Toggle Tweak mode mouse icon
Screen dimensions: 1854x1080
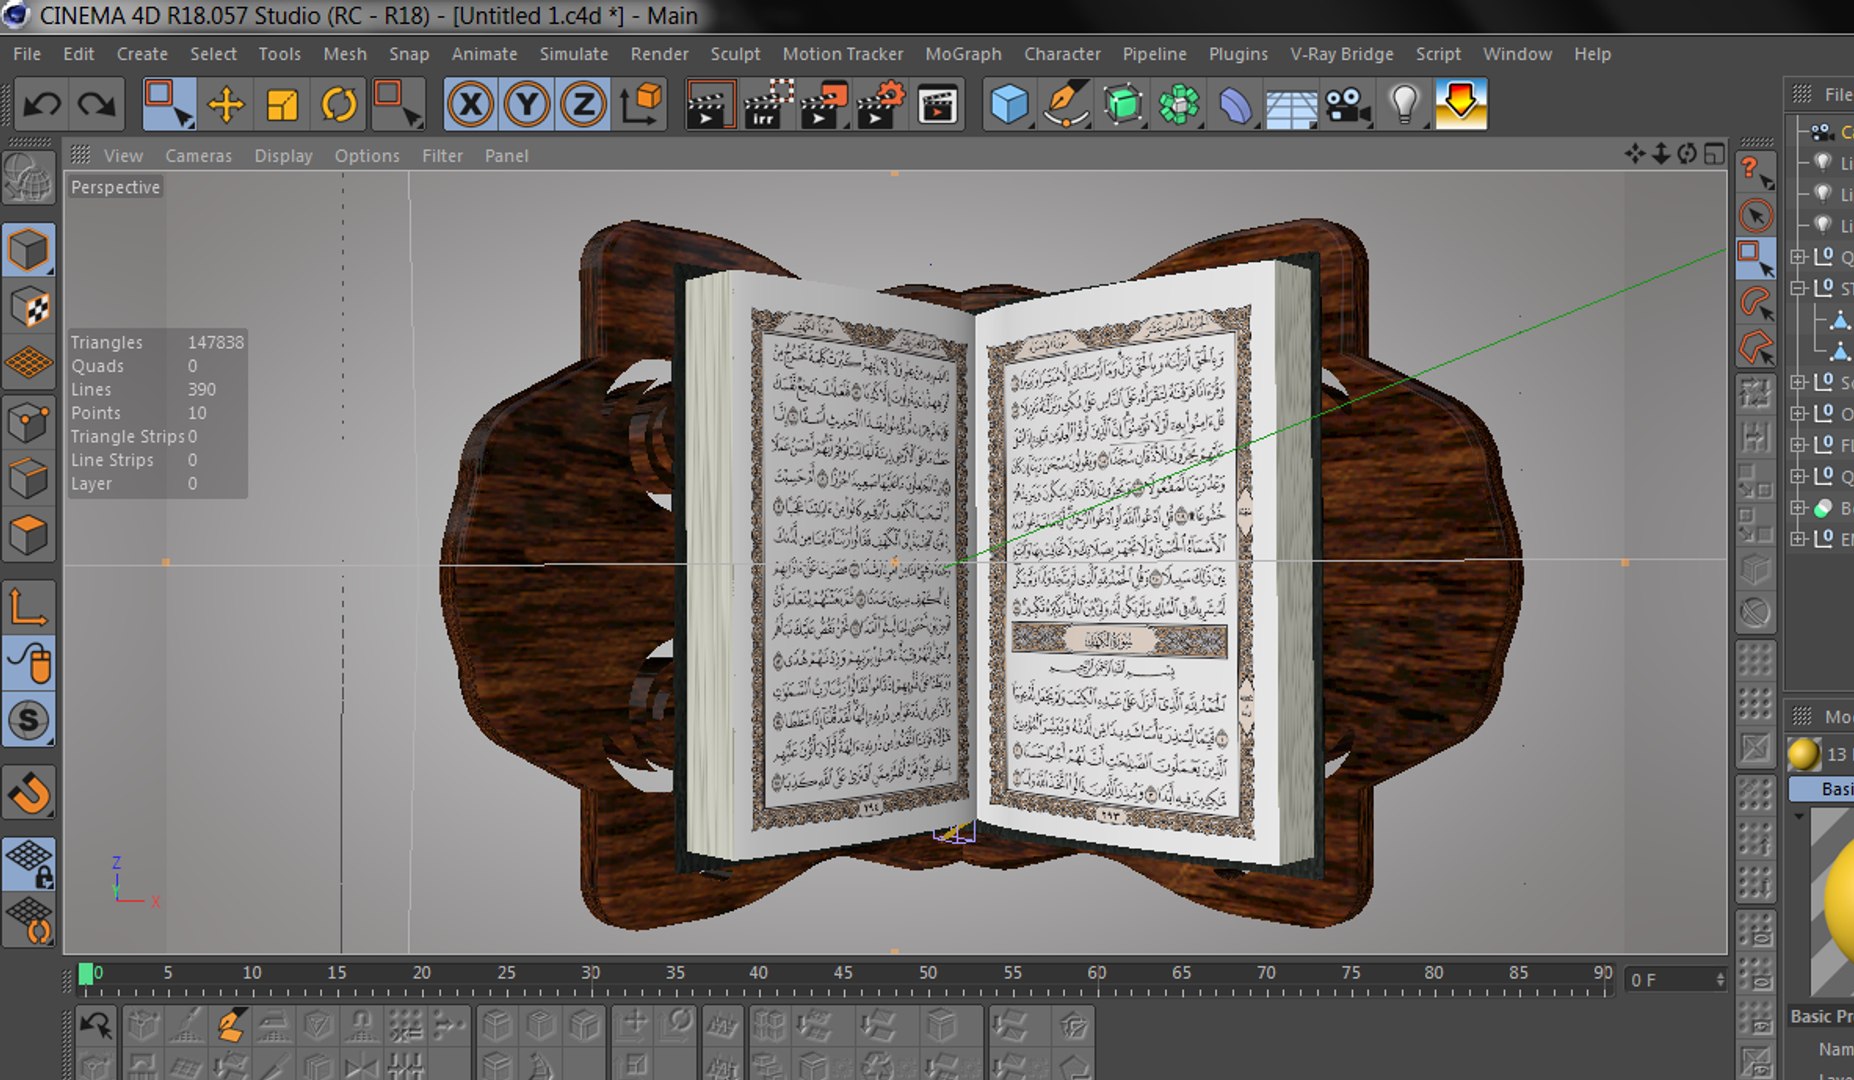29,663
